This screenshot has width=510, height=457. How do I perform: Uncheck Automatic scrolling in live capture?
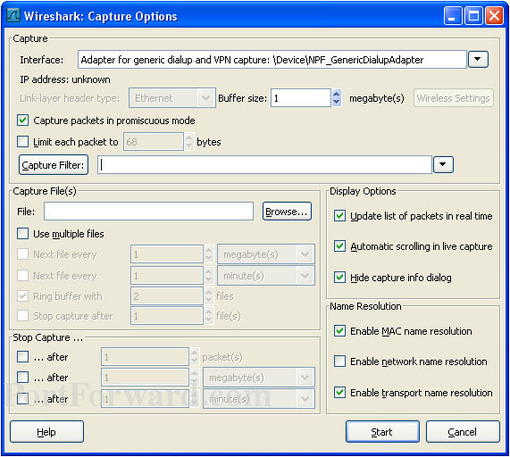(x=340, y=246)
